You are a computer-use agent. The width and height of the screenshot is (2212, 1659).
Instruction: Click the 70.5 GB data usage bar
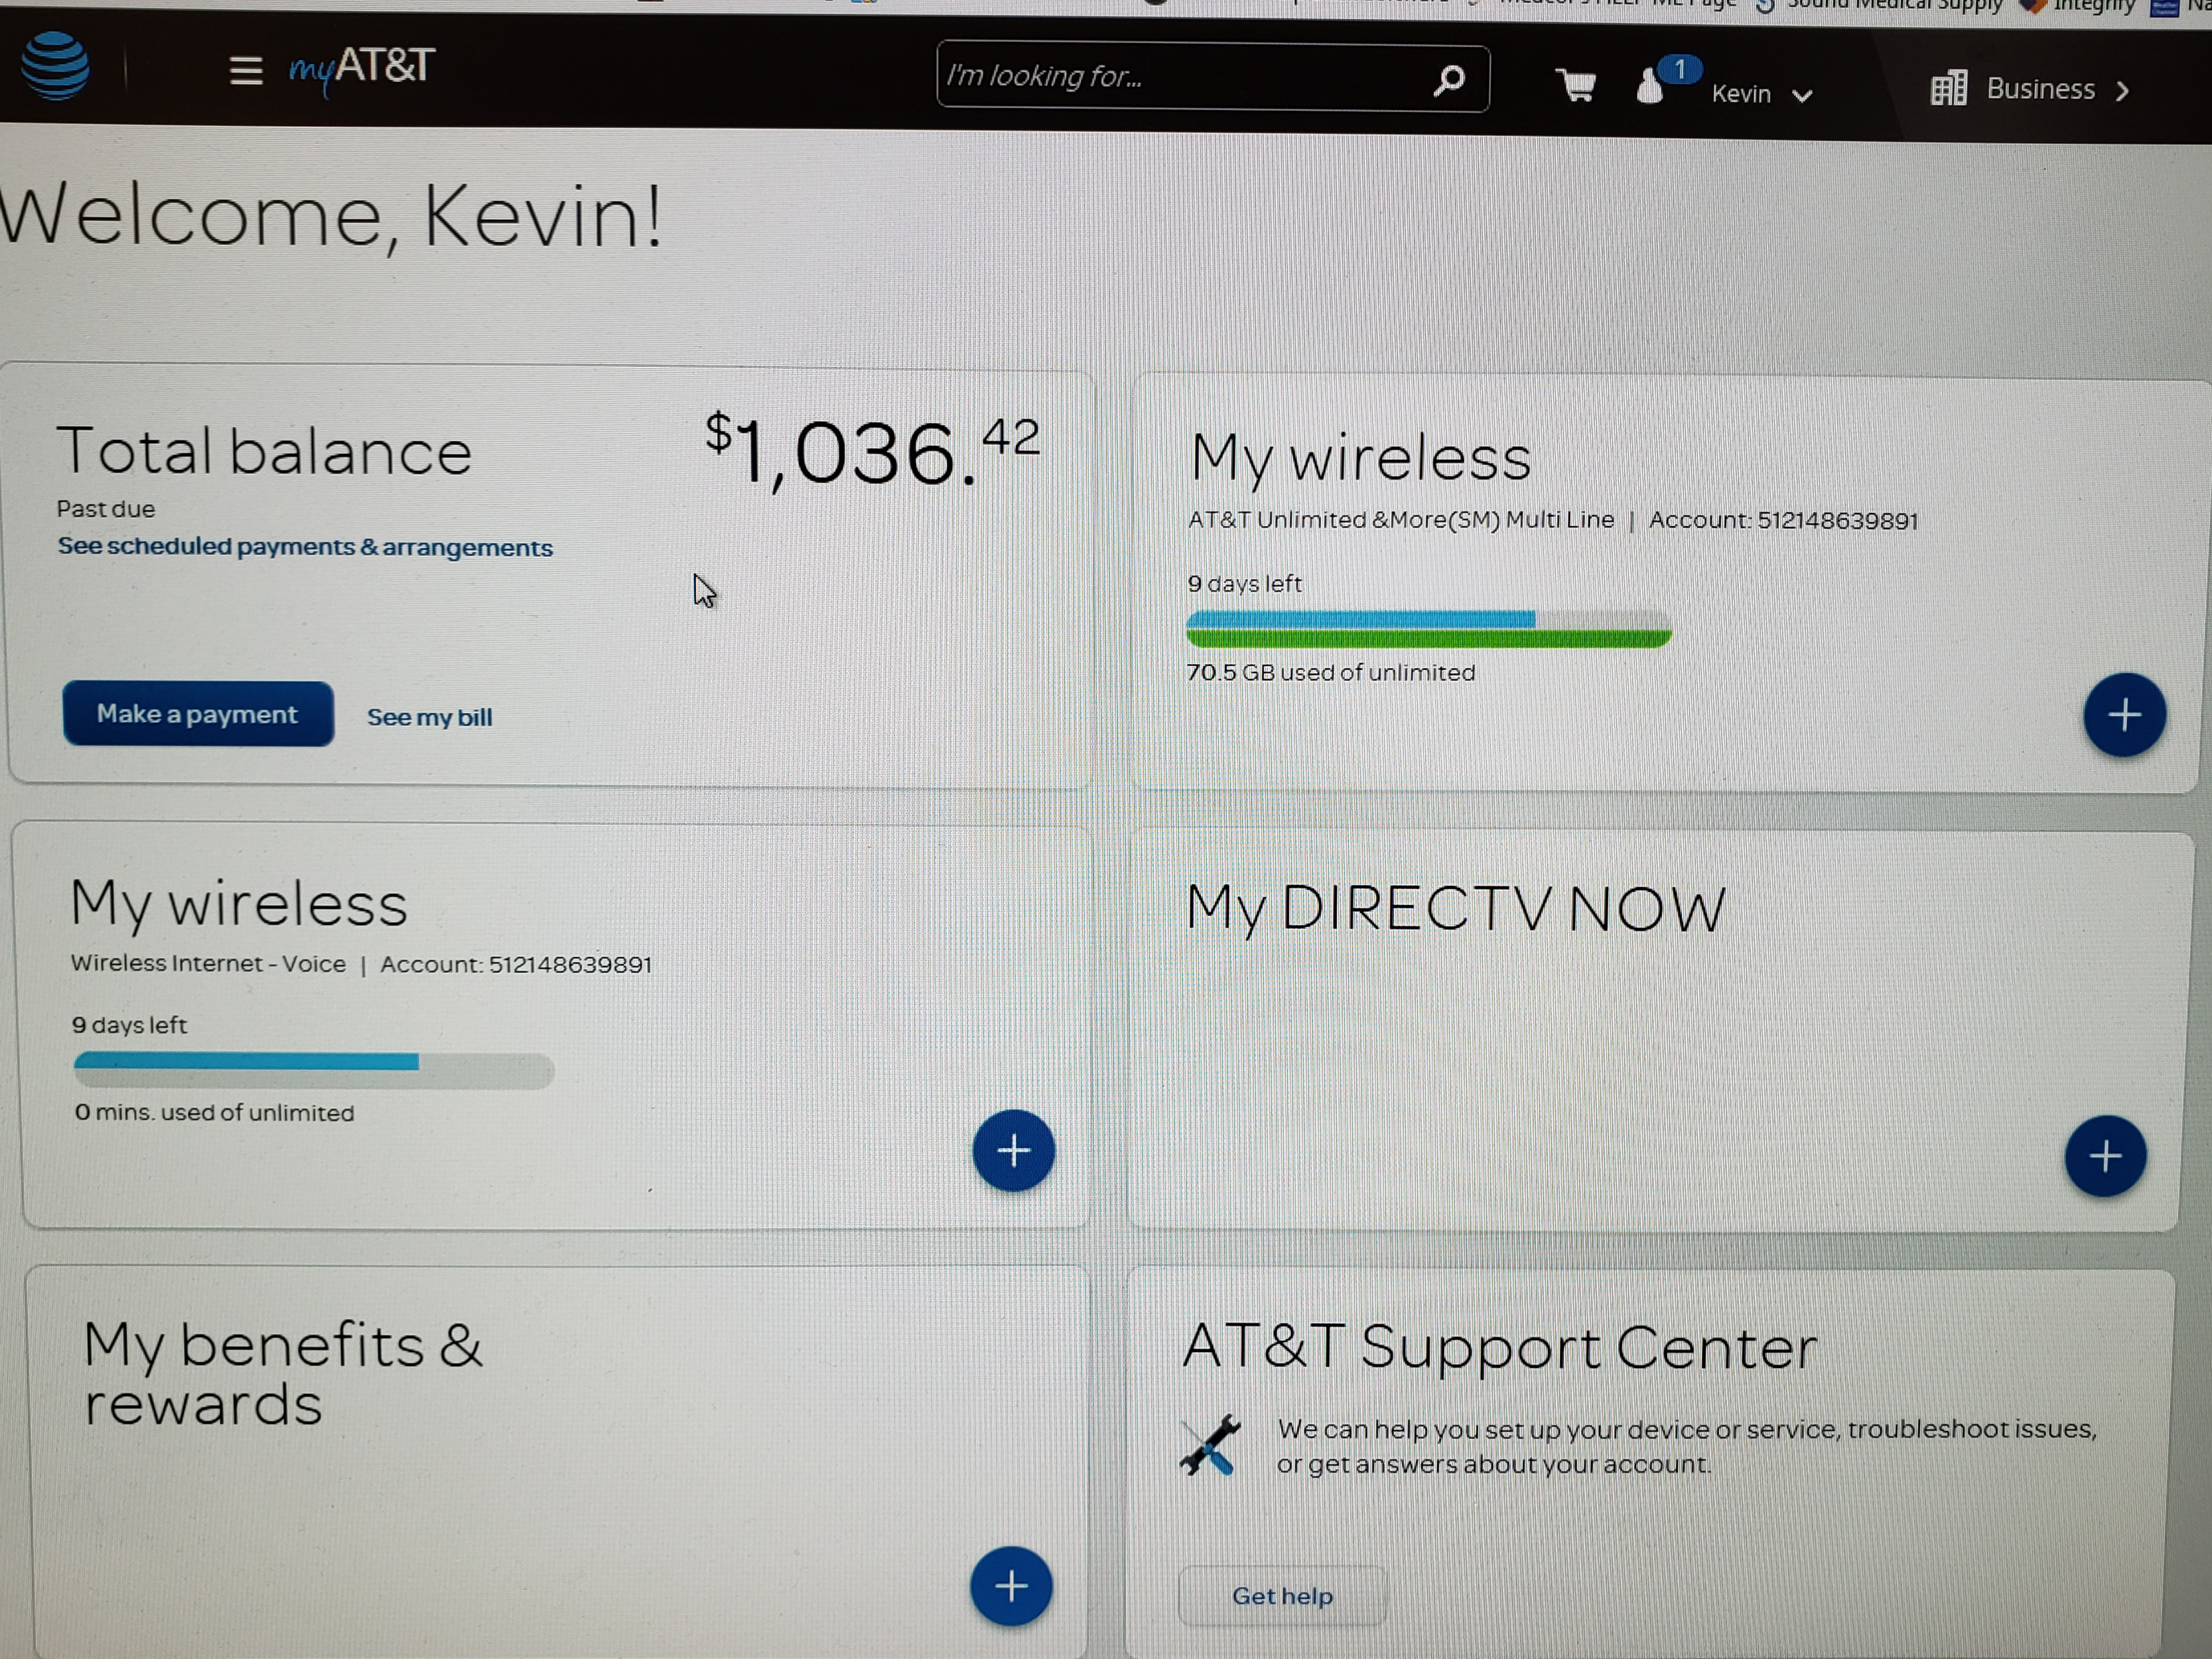1428,629
